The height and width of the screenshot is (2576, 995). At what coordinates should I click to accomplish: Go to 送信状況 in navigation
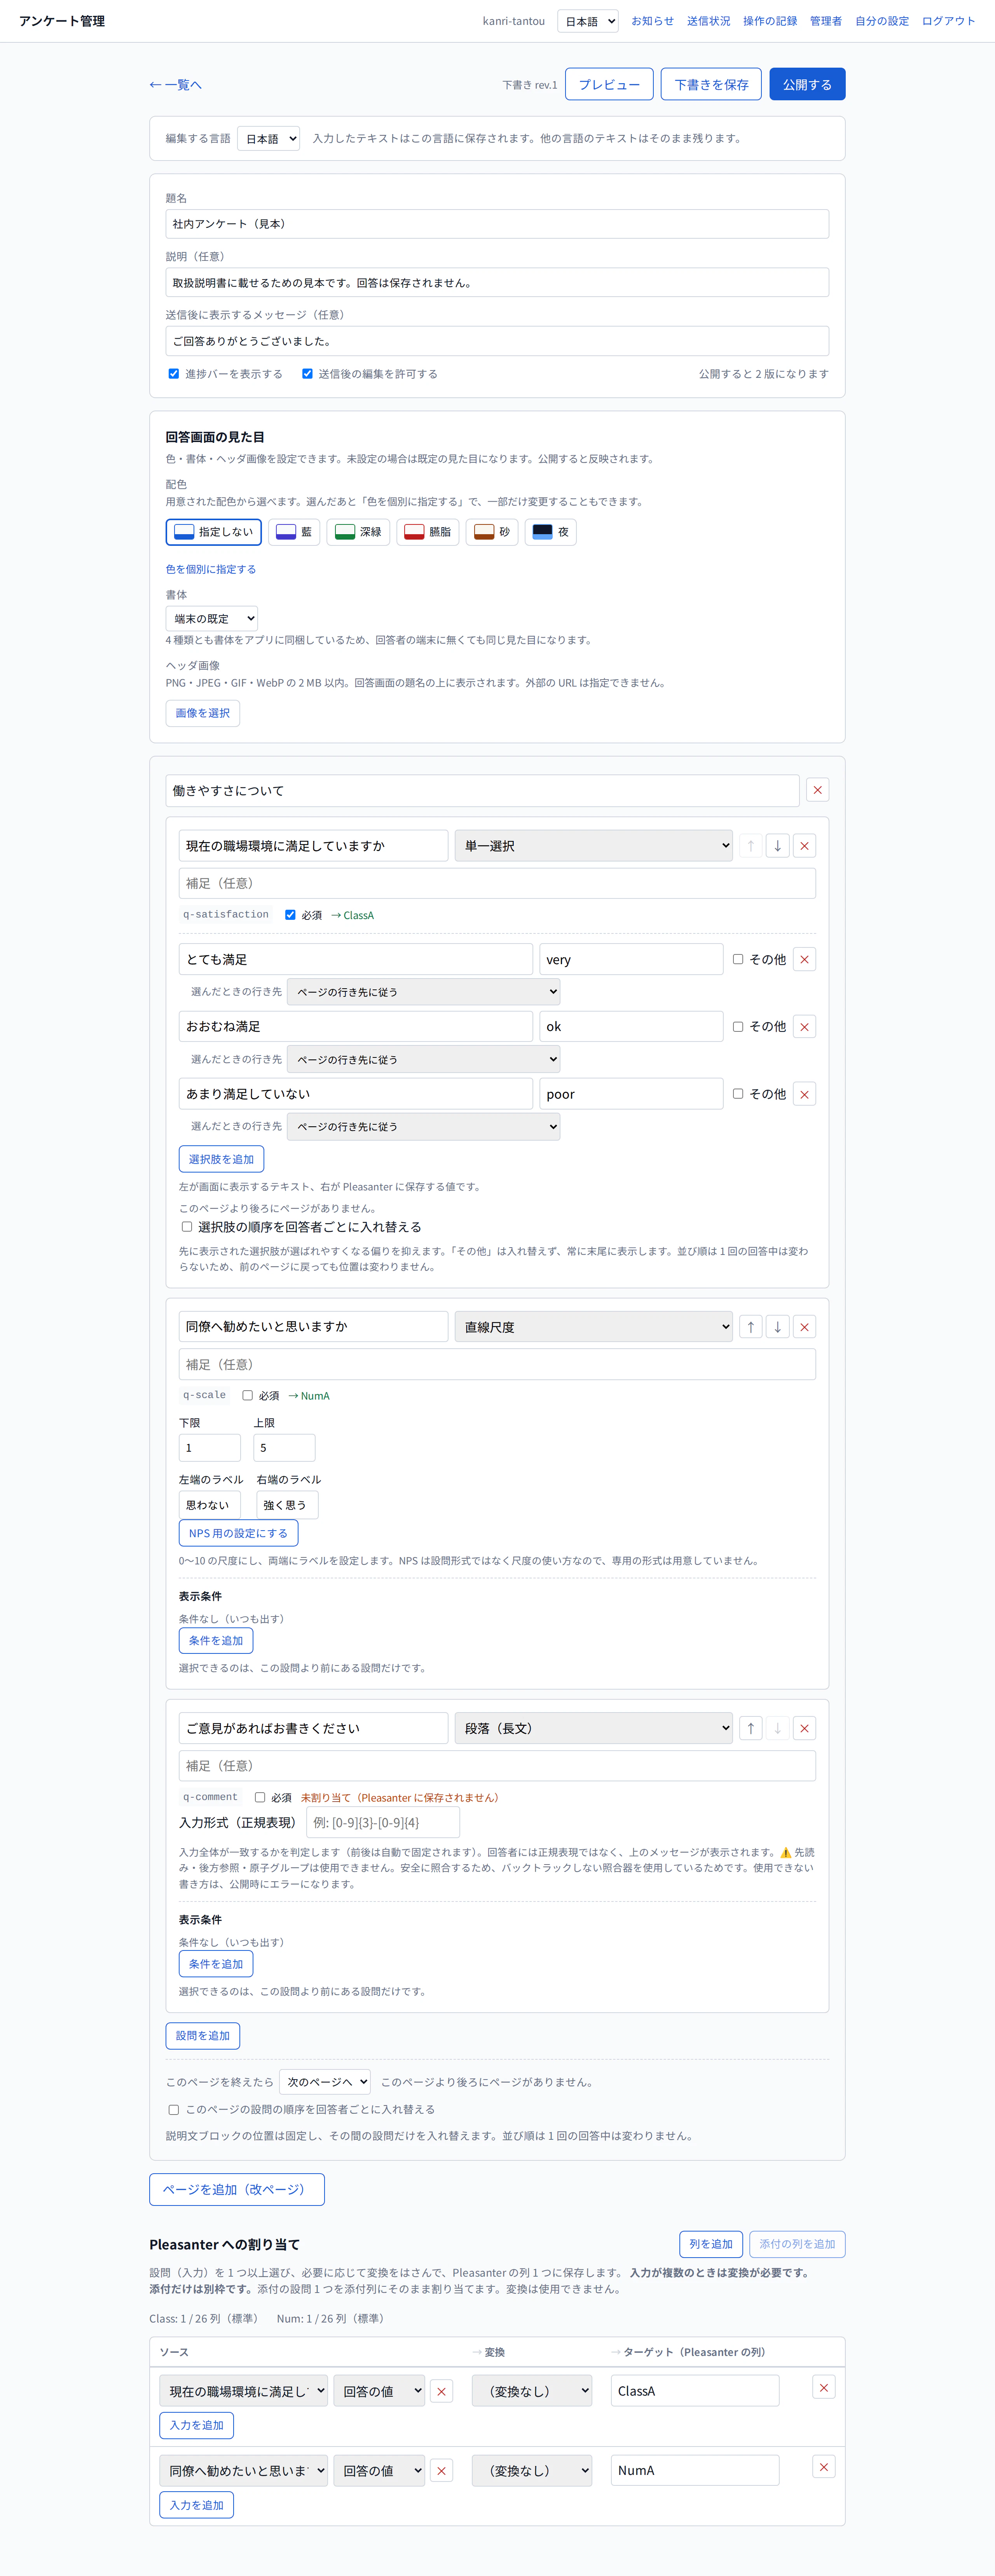[x=708, y=21]
